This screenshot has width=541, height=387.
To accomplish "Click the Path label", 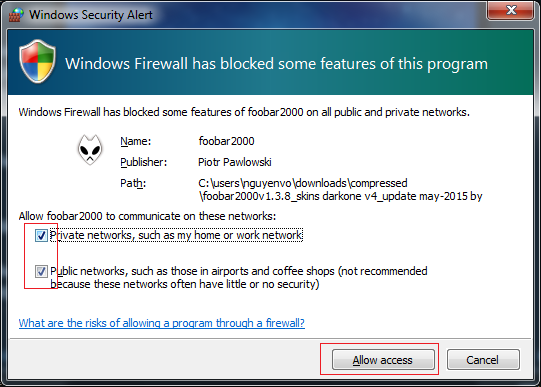I will point(133,183).
